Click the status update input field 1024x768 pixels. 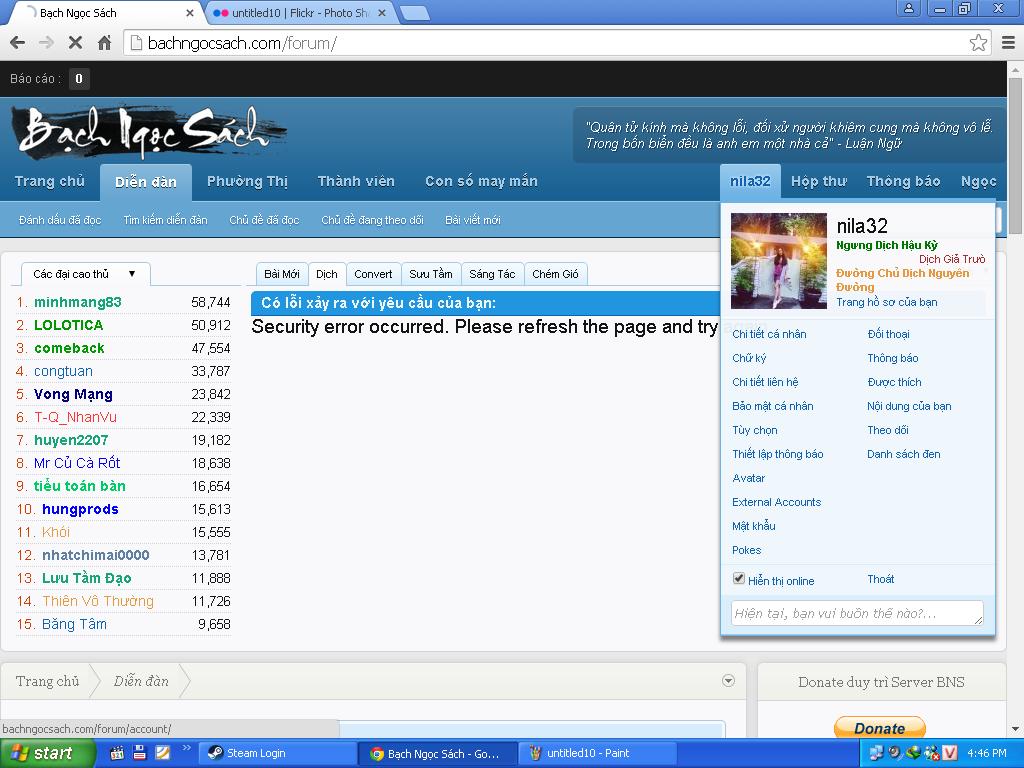[x=856, y=613]
